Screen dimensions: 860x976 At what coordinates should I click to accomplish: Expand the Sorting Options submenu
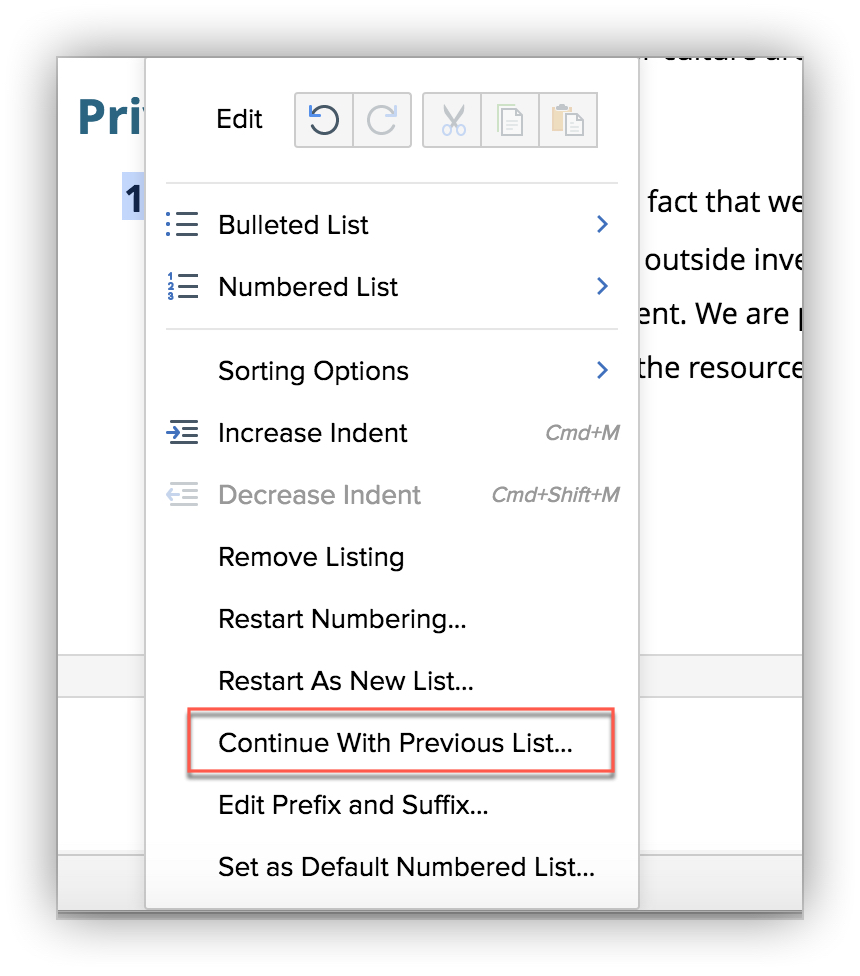tap(601, 370)
